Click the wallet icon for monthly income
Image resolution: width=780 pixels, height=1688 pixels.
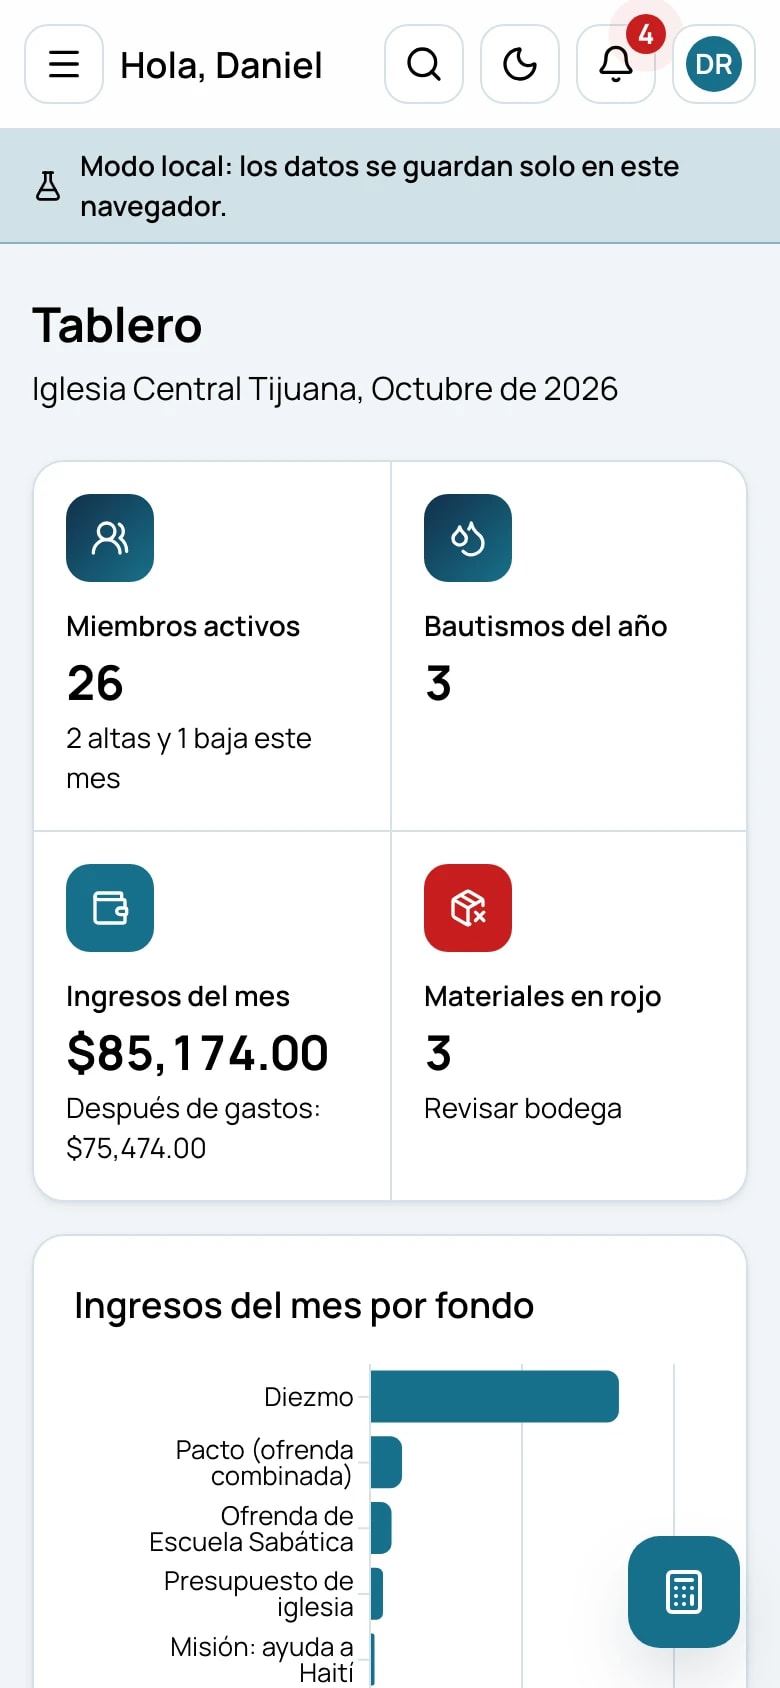[x=110, y=908]
